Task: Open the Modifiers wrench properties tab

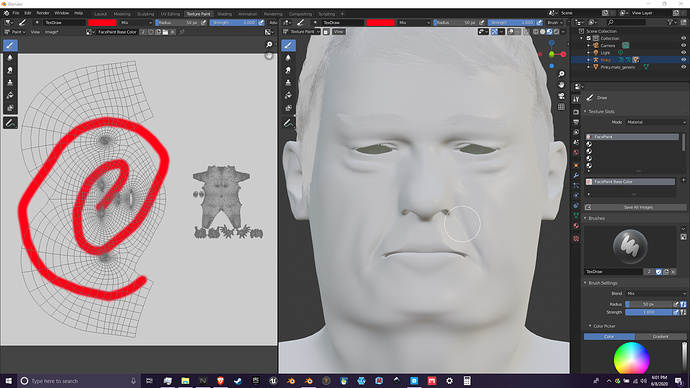Action: [x=576, y=175]
